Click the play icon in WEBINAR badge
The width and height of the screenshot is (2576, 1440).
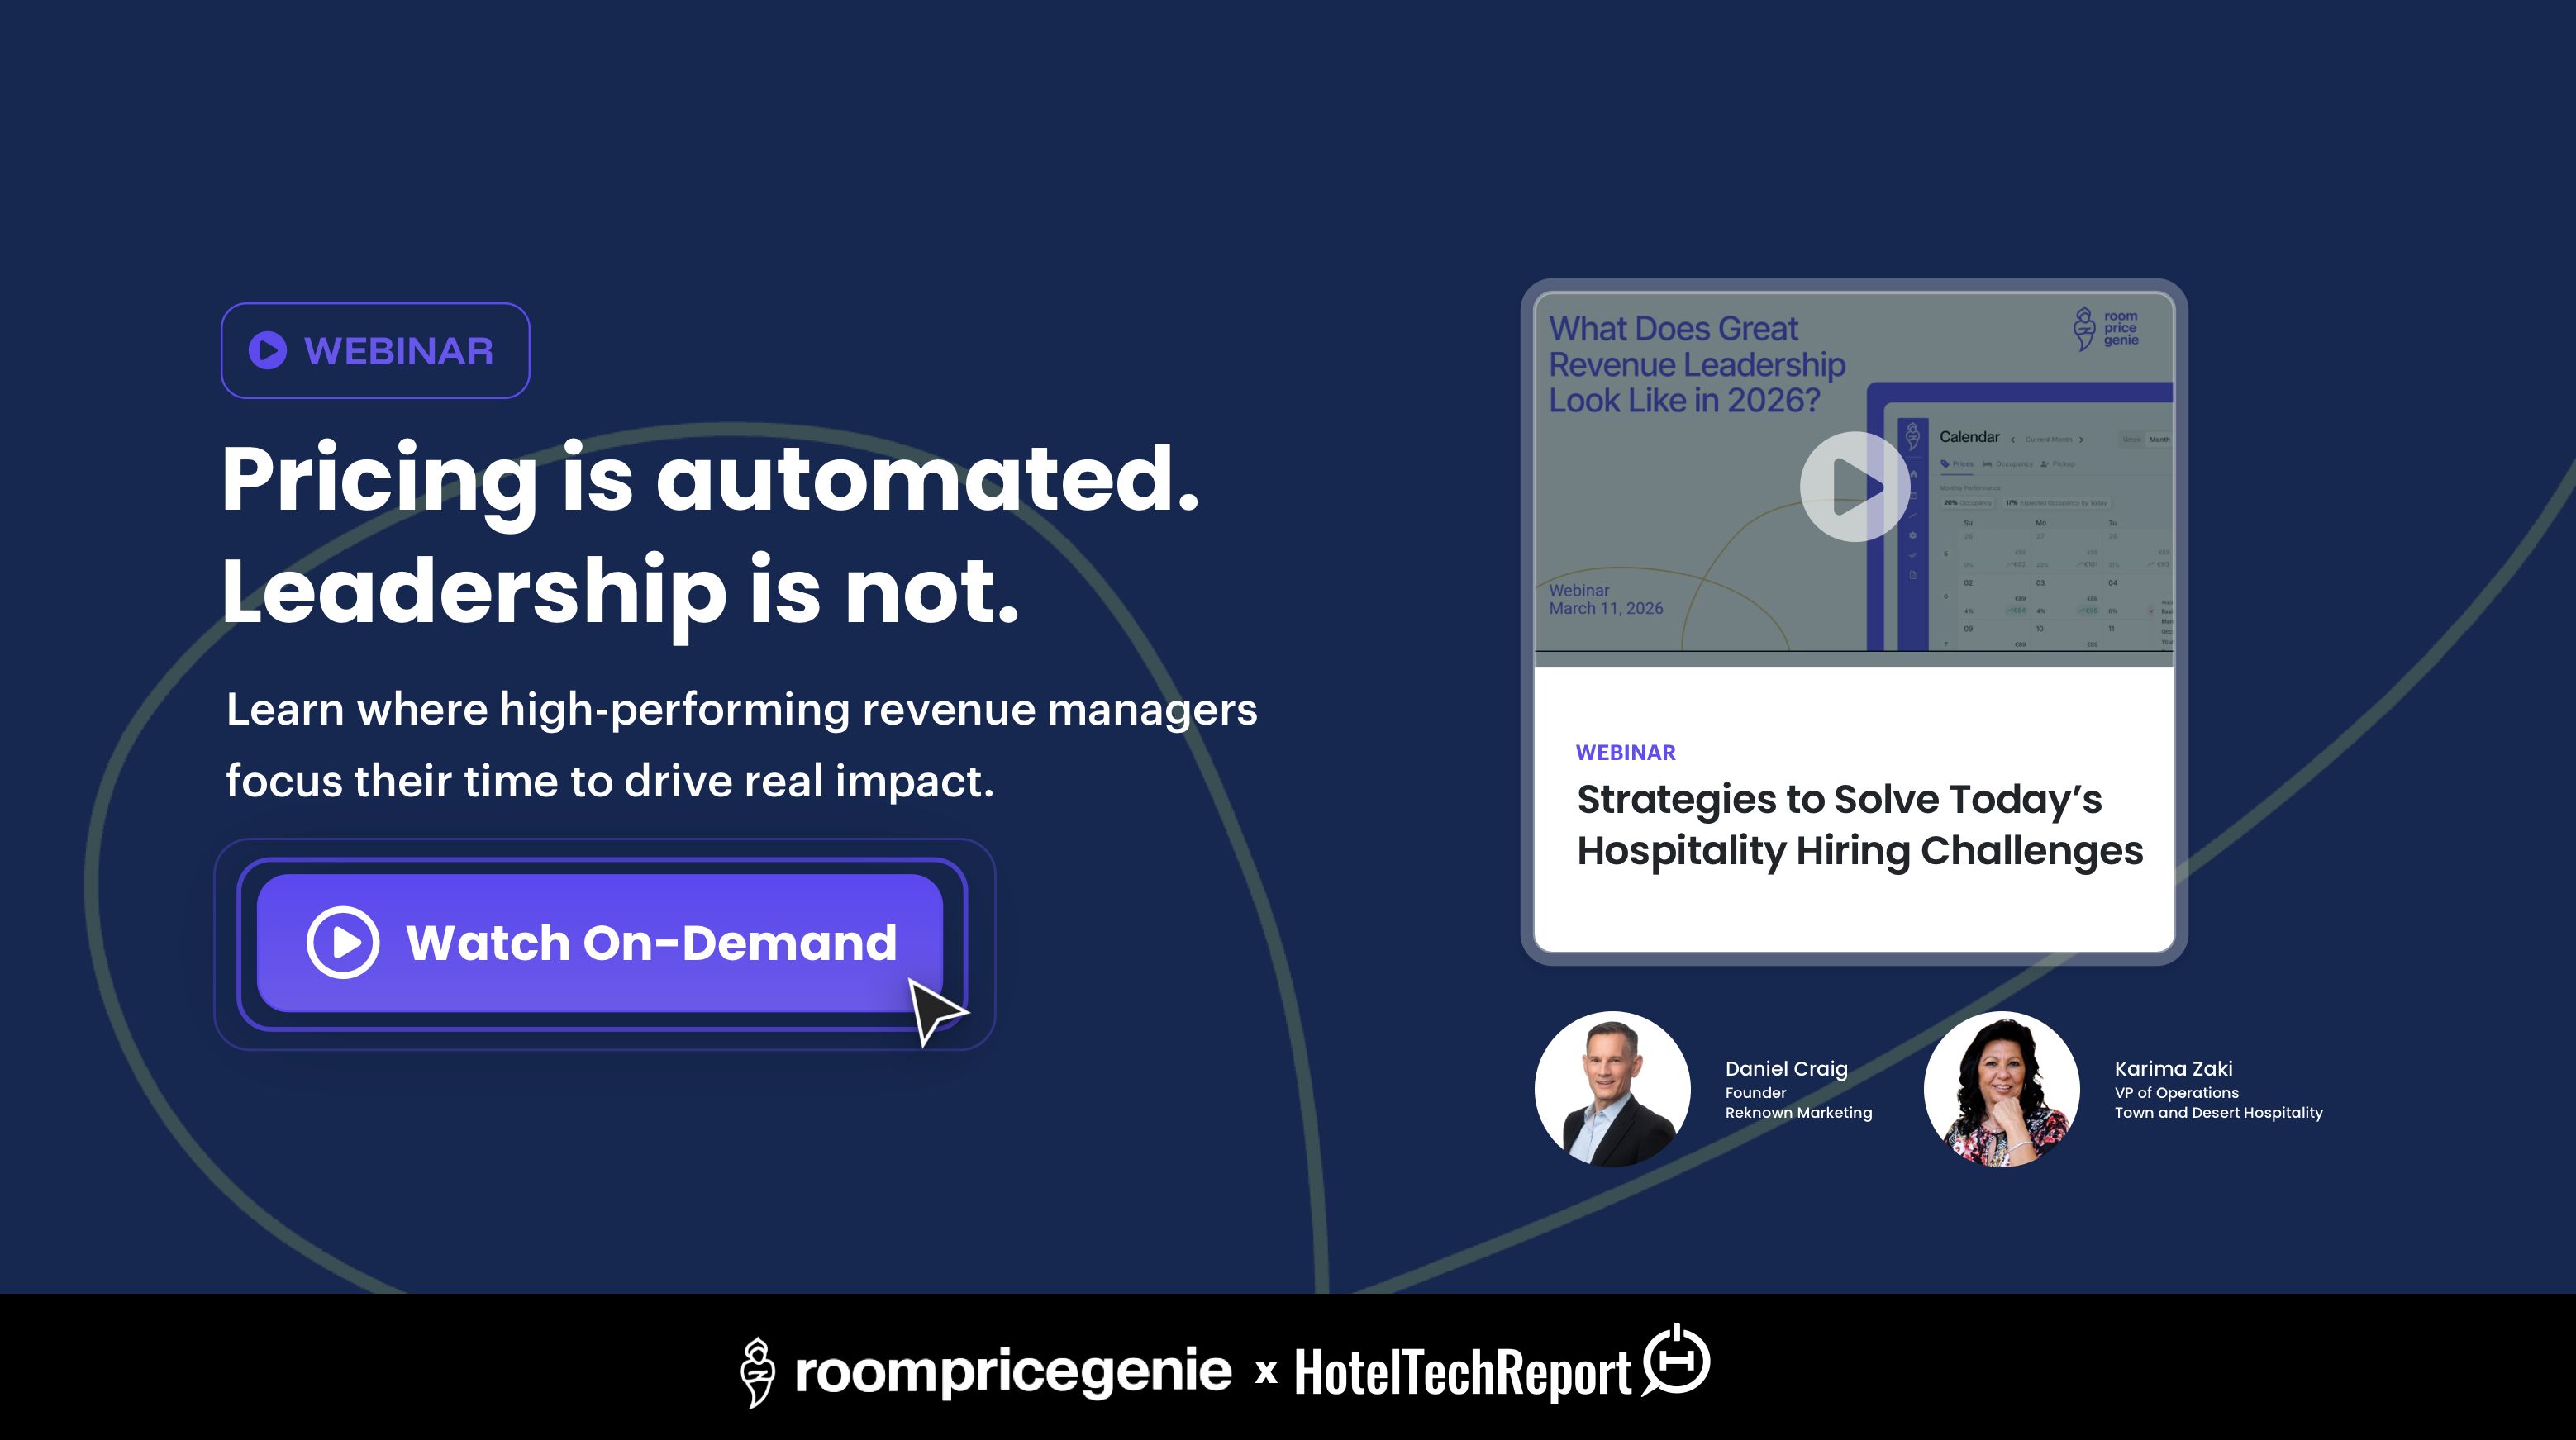click(267, 350)
